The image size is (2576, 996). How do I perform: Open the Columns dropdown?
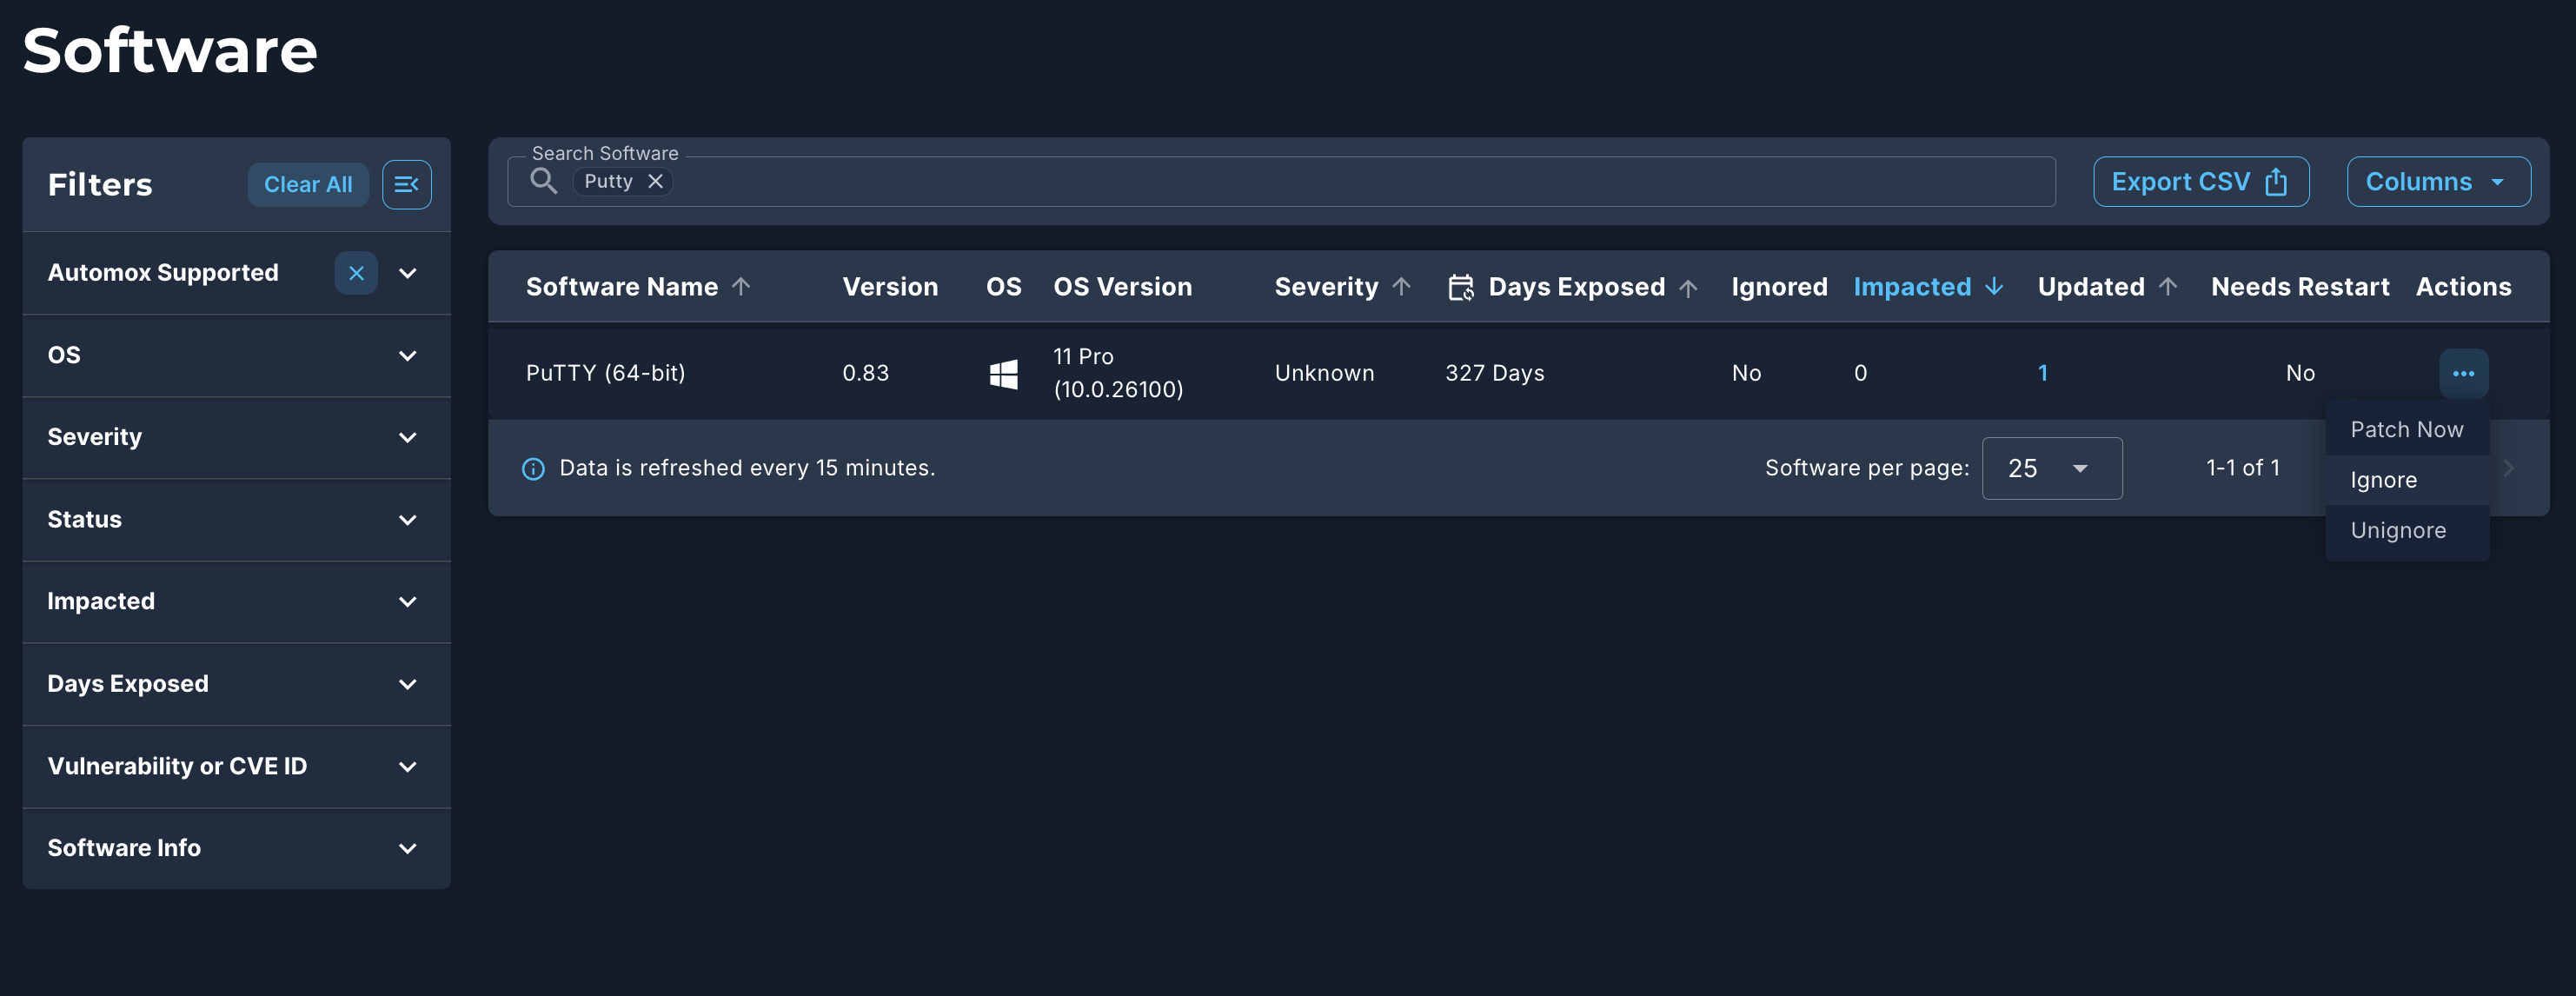point(2437,182)
